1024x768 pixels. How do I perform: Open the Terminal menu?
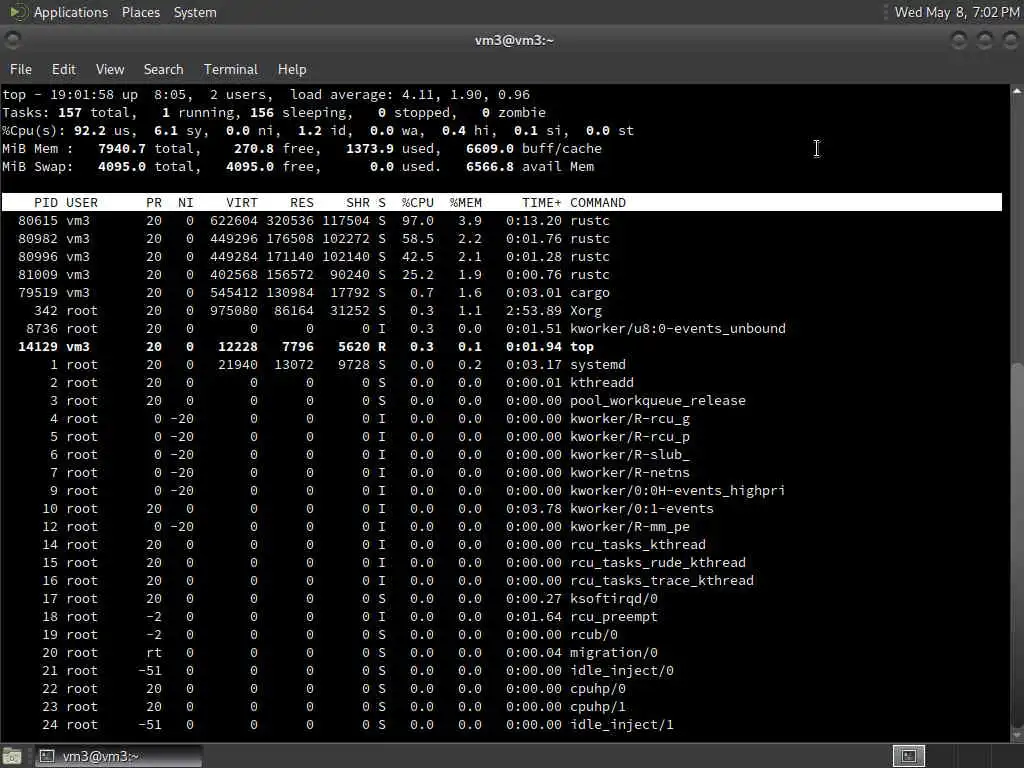(231, 69)
